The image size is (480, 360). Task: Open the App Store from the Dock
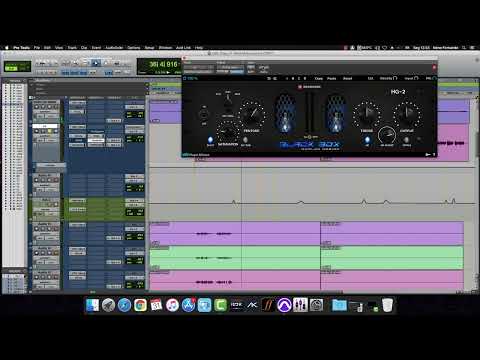point(188,305)
